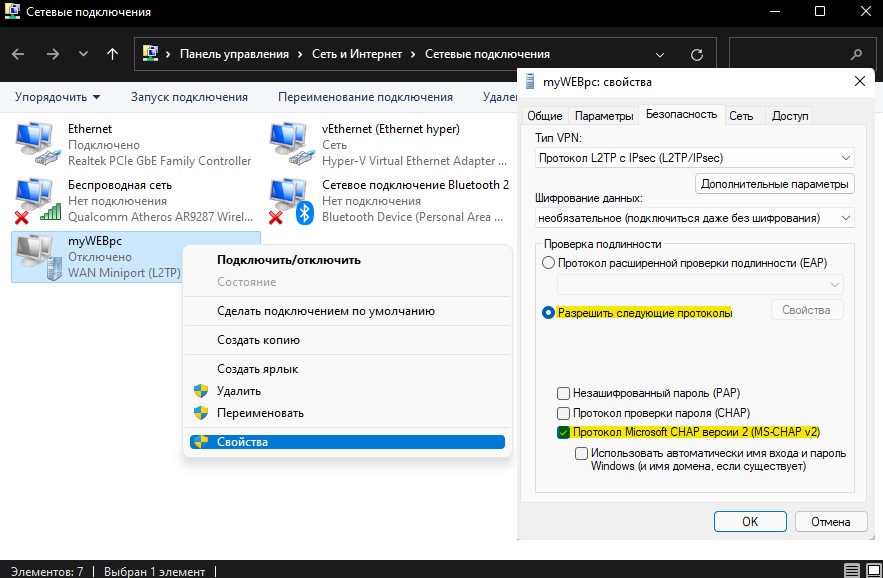Viewport: 883px width, 578px height.
Task: Click Сеть и Интернет in address bar
Action: (357, 54)
